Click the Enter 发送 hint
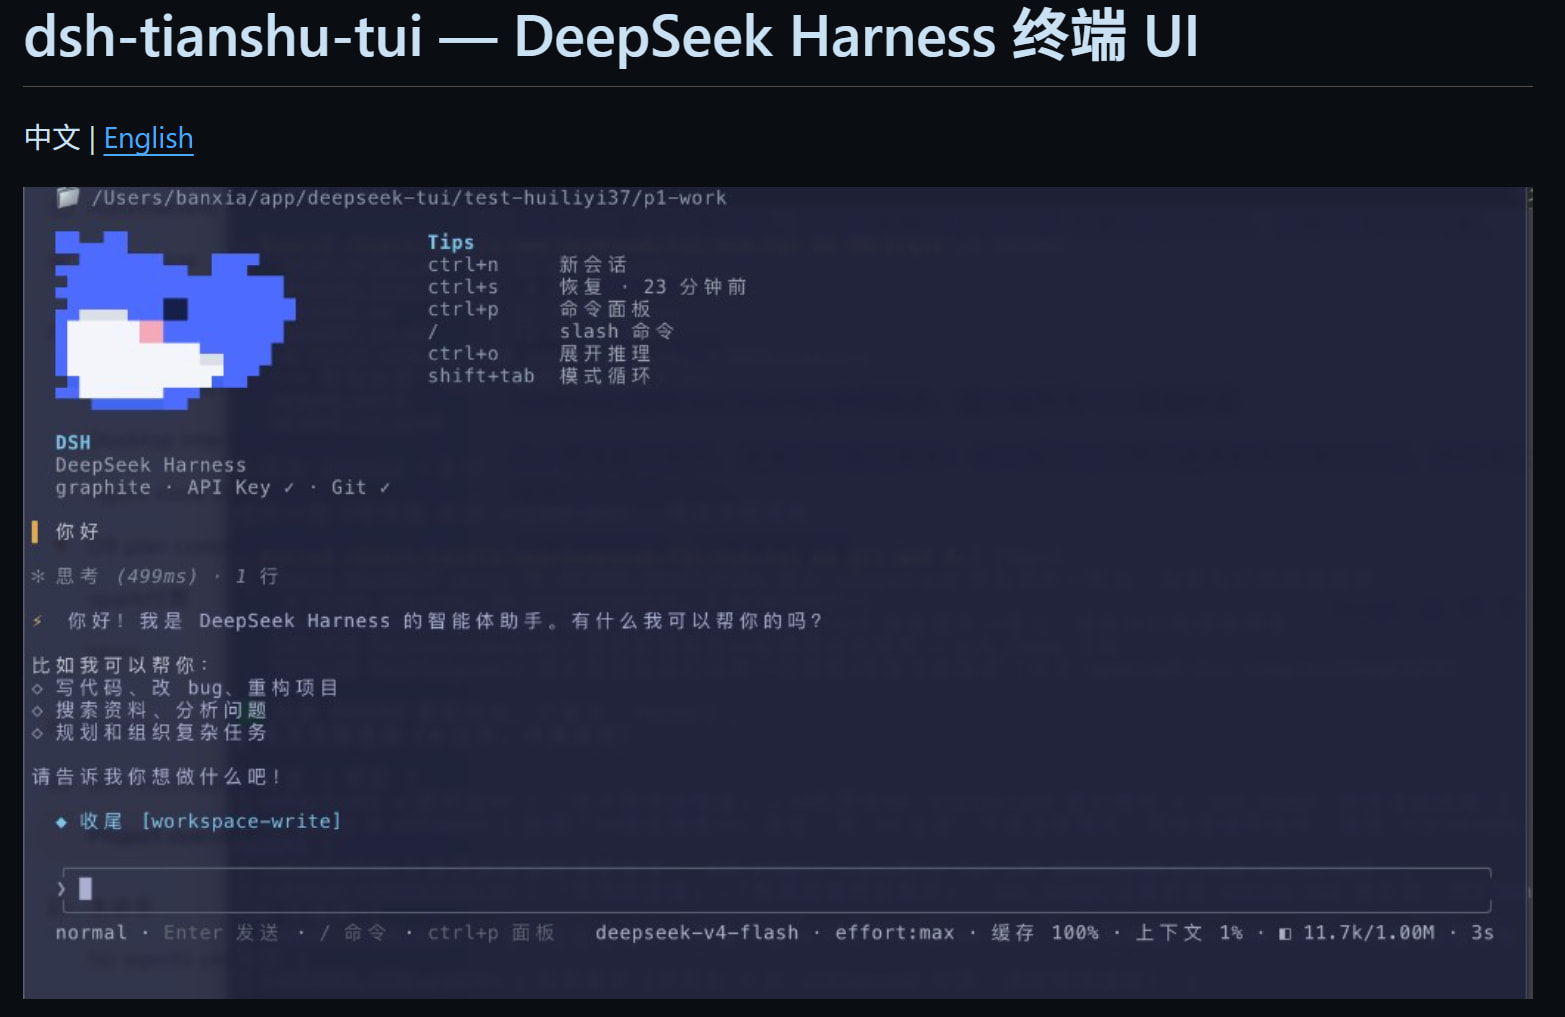 [x=221, y=932]
